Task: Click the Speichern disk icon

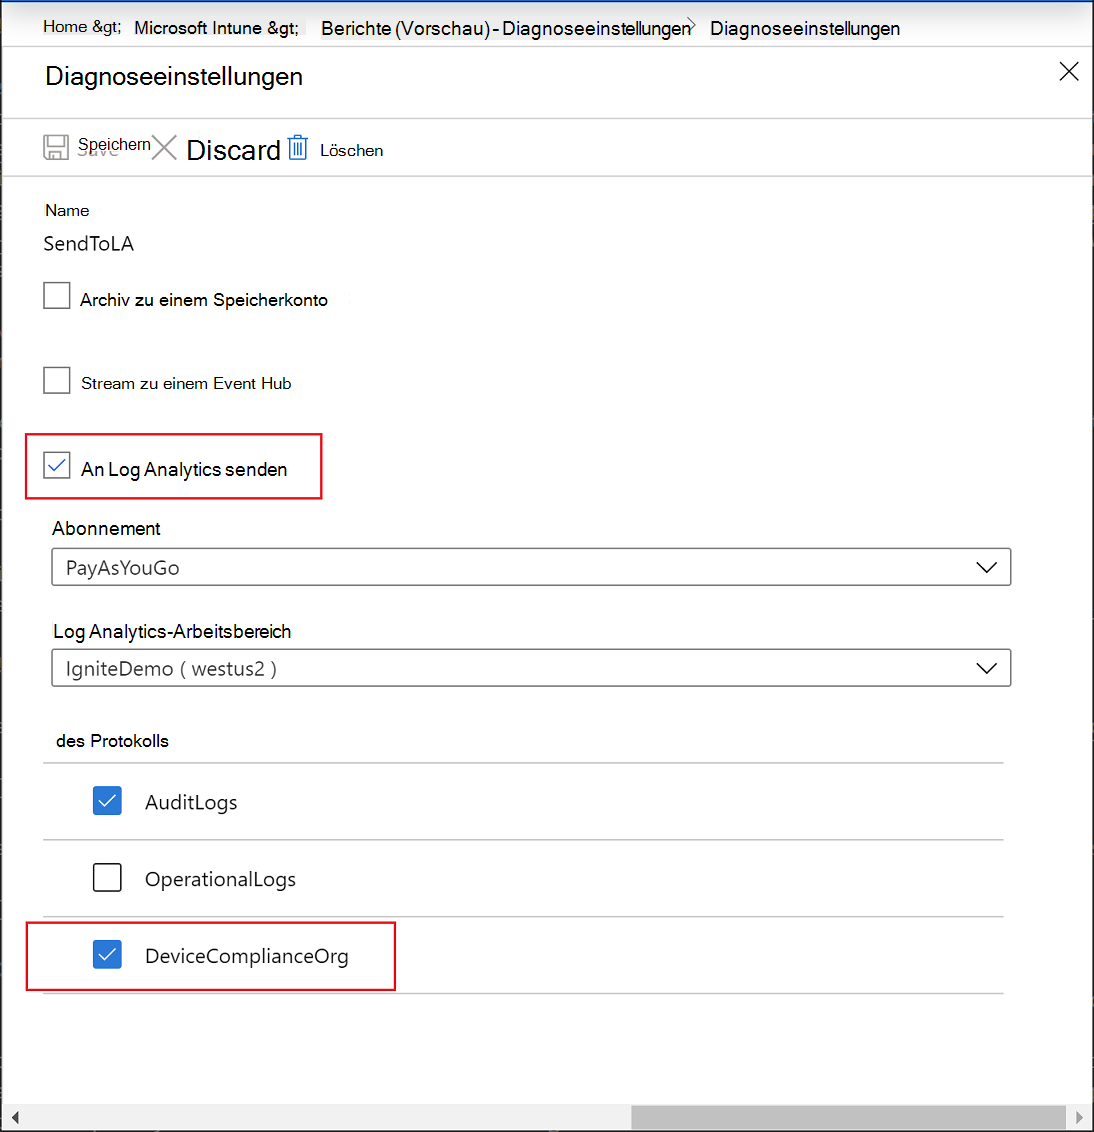Action: tap(55, 146)
